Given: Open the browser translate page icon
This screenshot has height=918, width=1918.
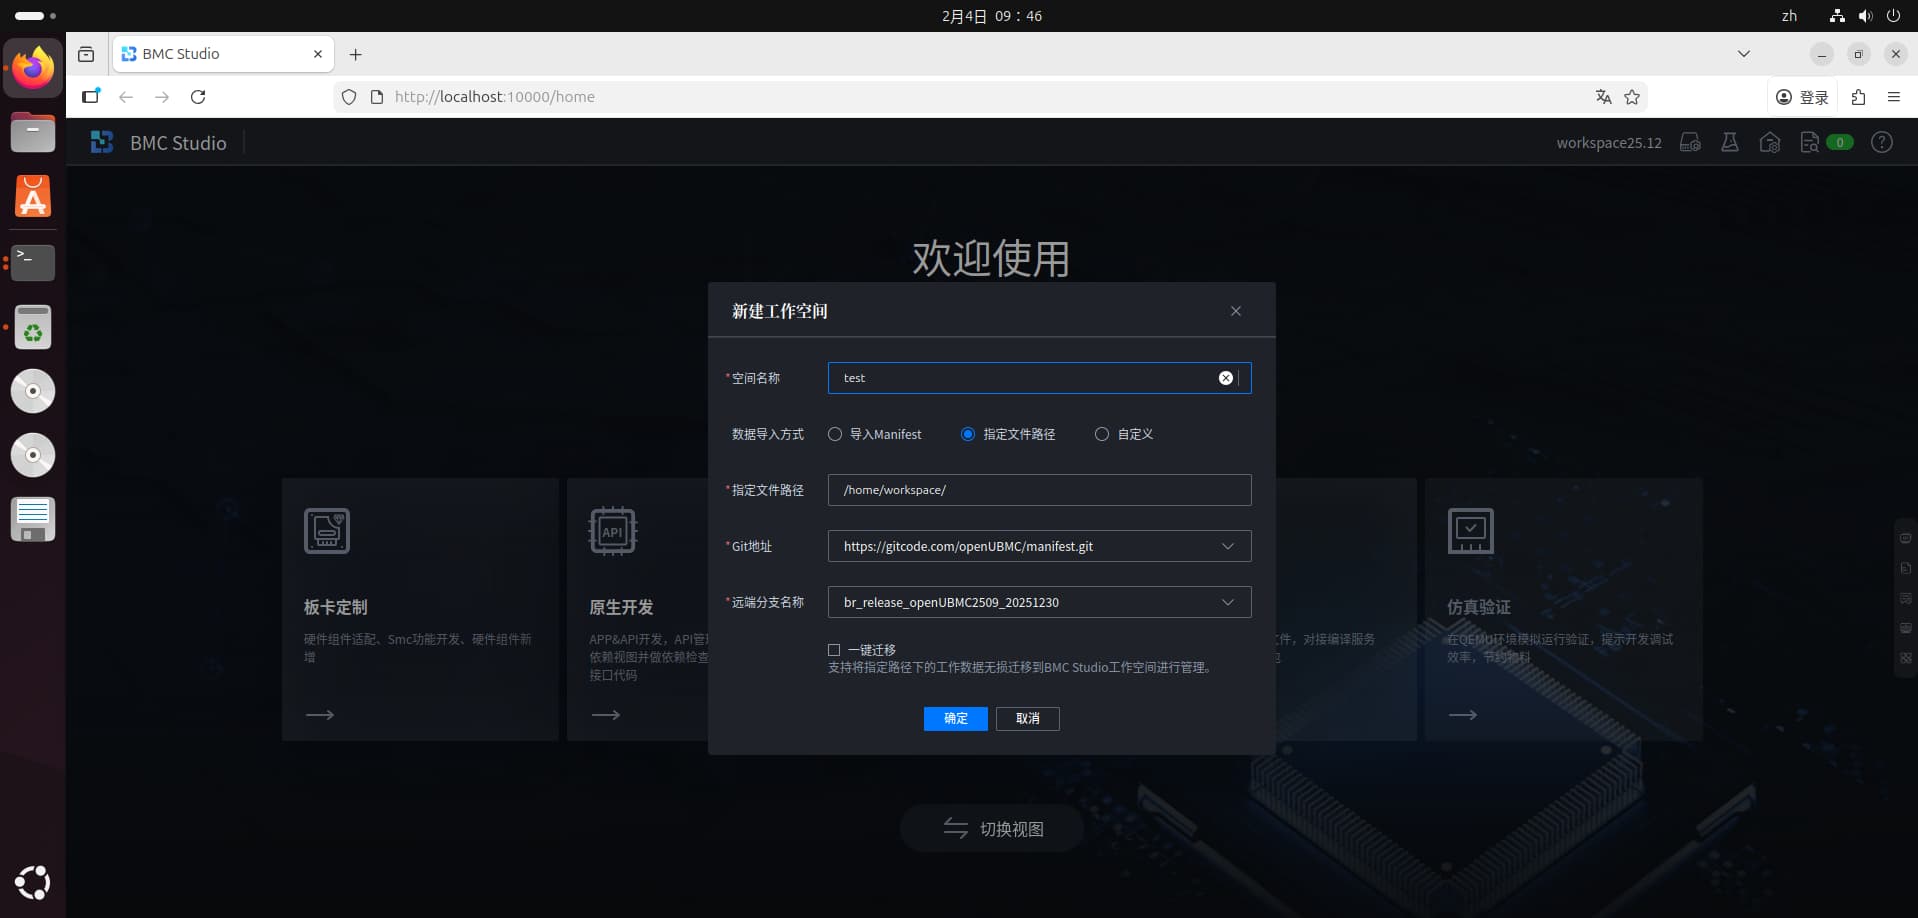Looking at the screenshot, I should [1603, 97].
